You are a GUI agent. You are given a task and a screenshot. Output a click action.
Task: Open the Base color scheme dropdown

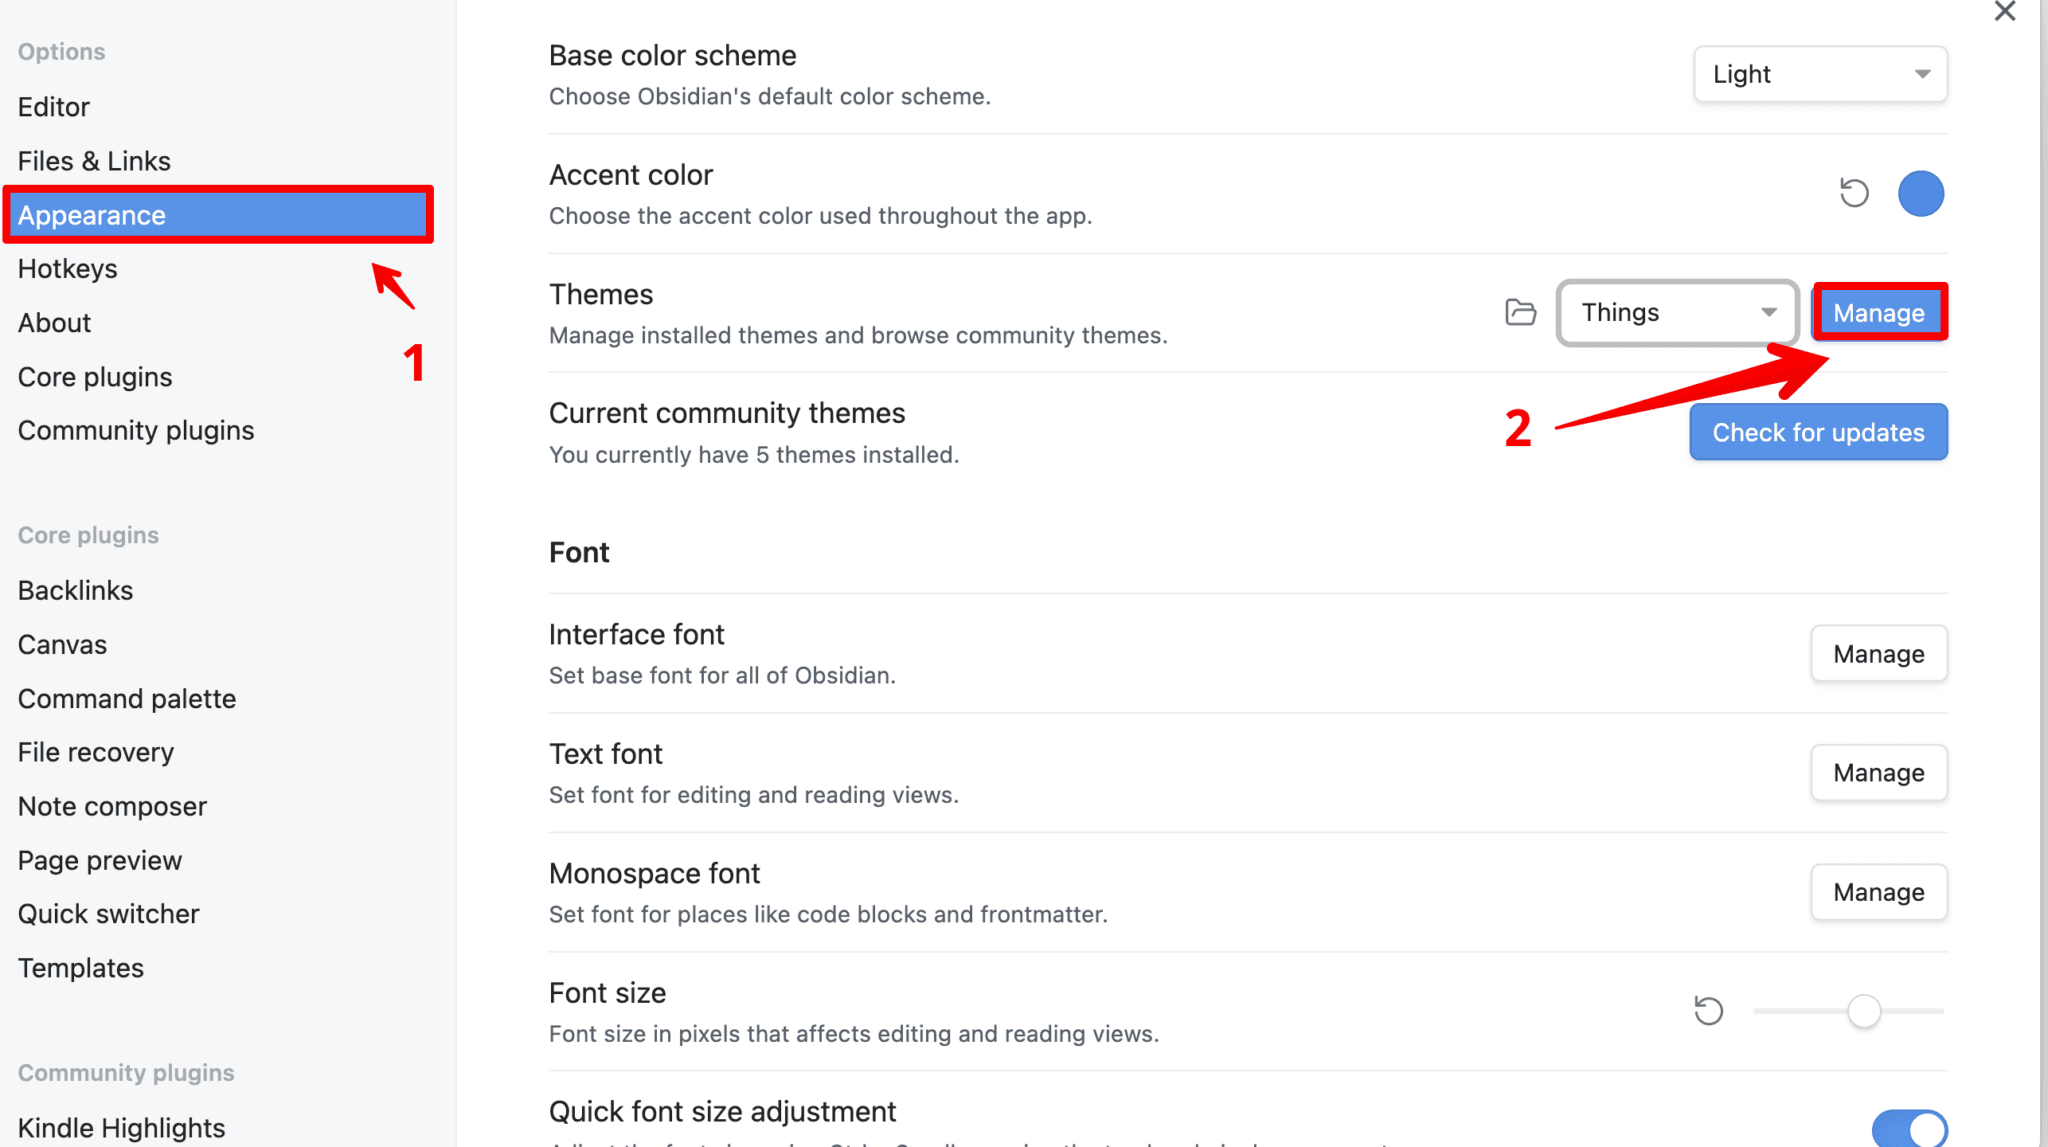(x=1819, y=73)
